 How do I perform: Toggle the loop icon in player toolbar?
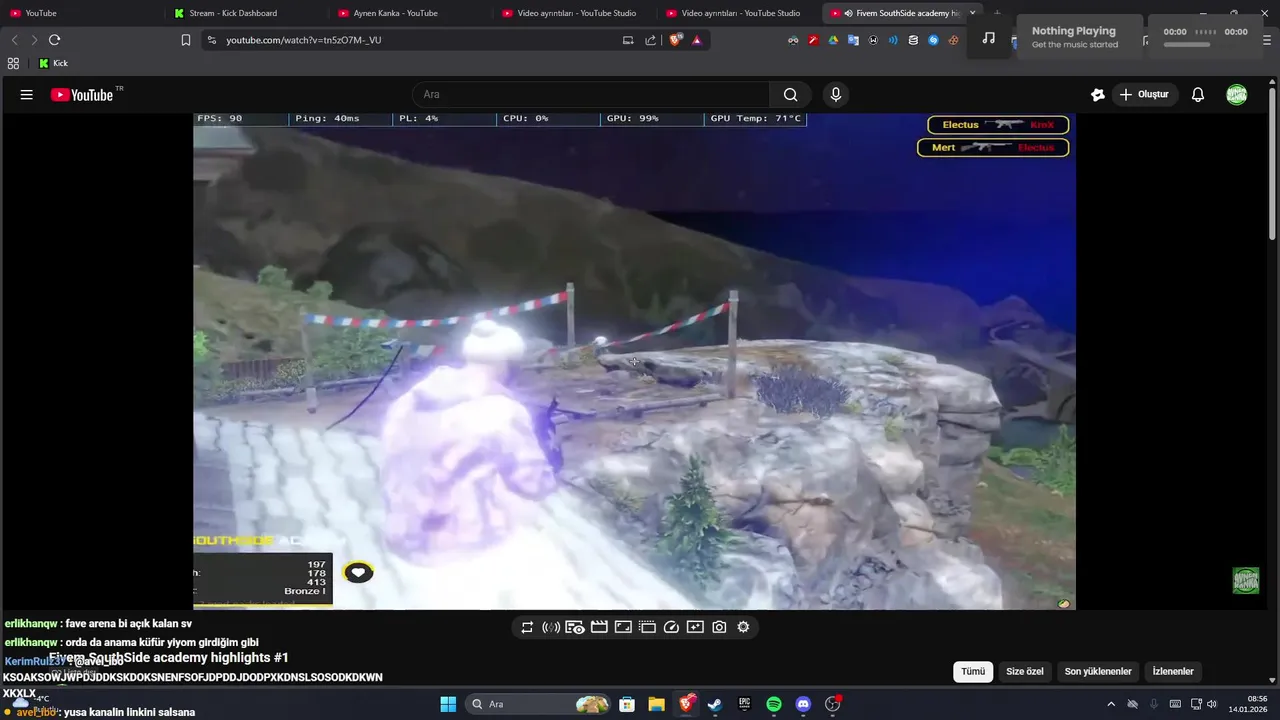[x=527, y=627]
